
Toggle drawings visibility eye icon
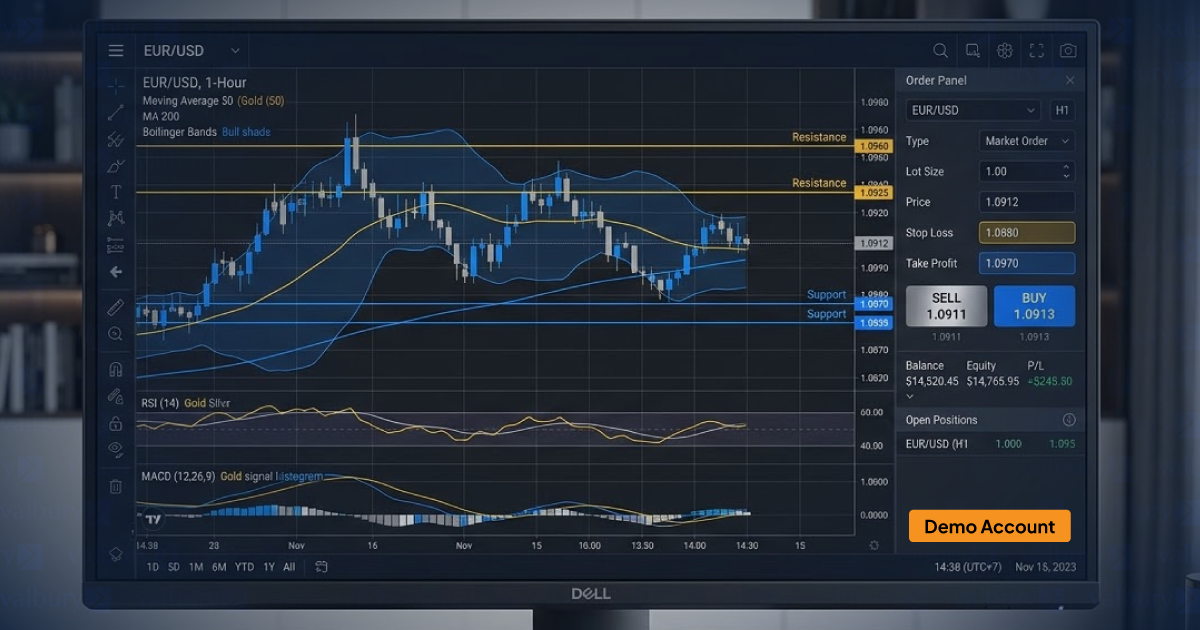click(116, 449)
